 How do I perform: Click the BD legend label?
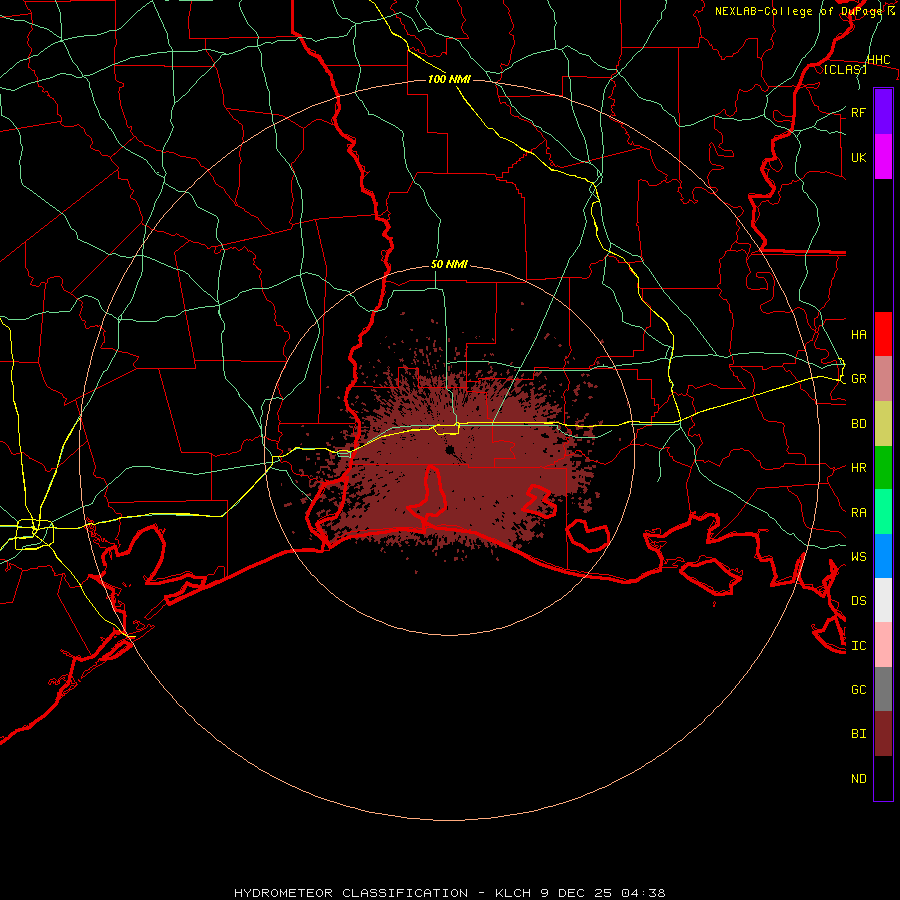tap(858, 424)
